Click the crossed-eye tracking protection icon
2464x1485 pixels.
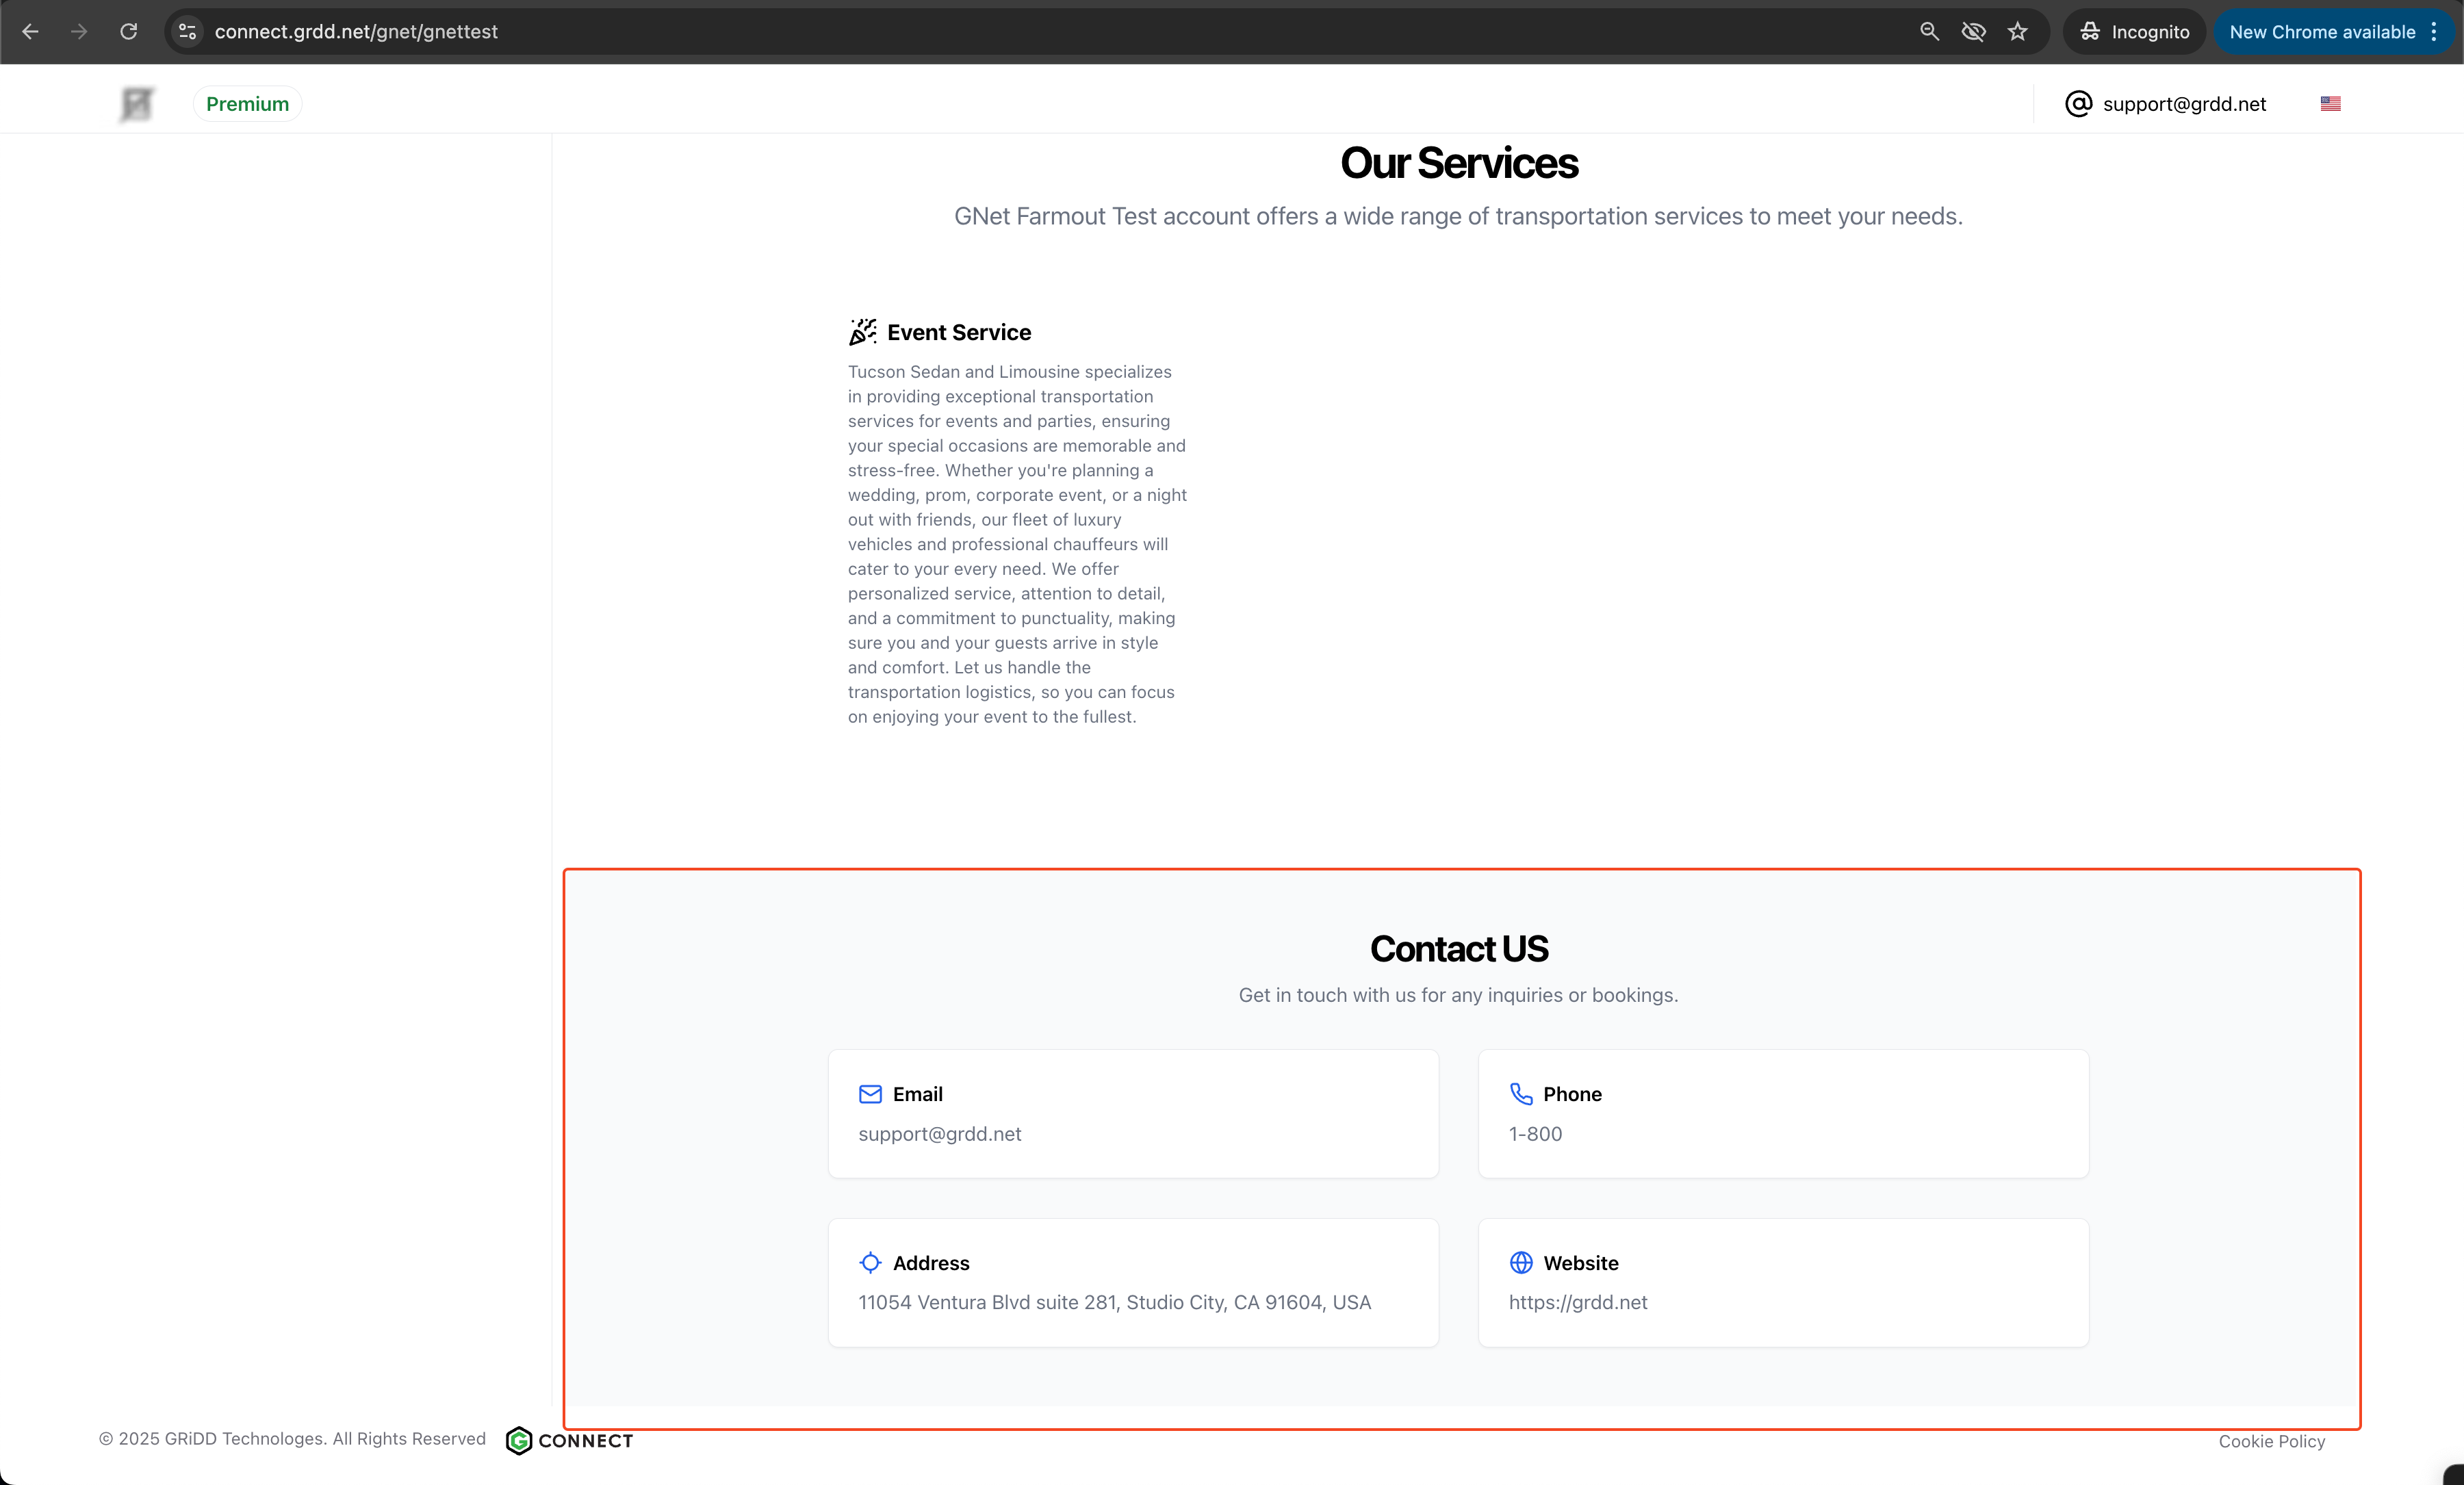tap(1973, 32)
